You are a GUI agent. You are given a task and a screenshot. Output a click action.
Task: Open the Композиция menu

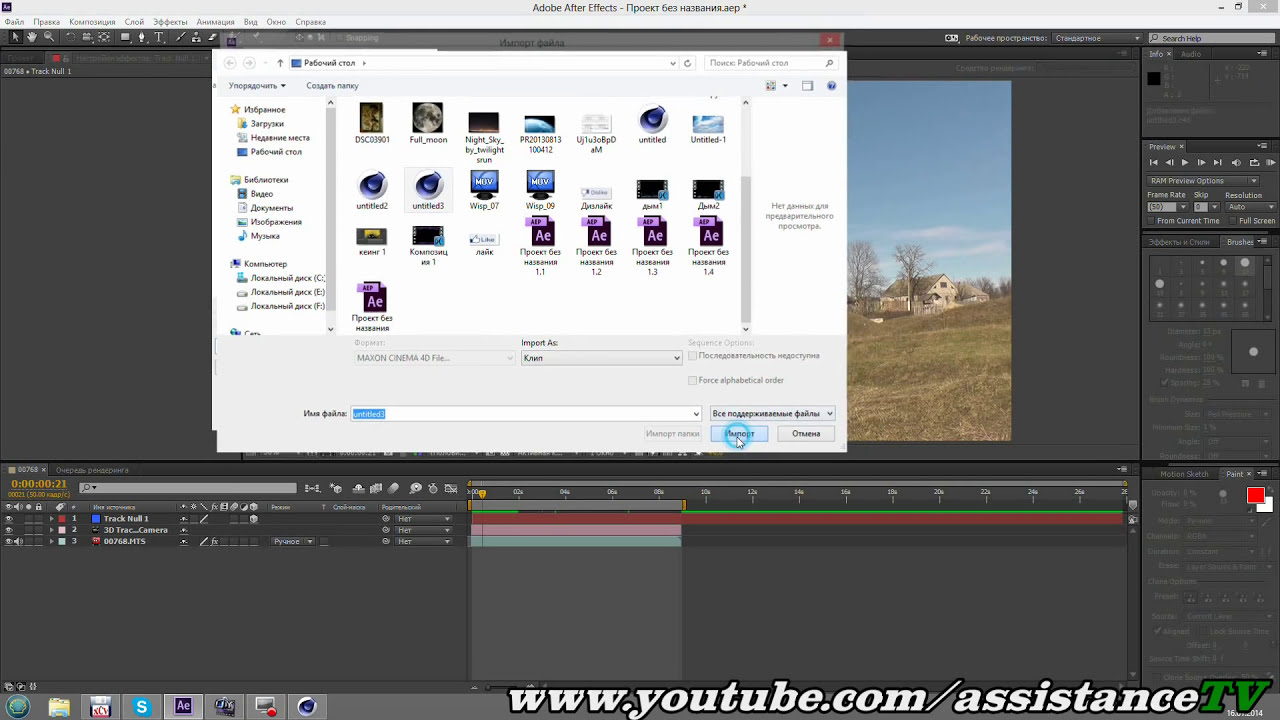tap(92, 22)
